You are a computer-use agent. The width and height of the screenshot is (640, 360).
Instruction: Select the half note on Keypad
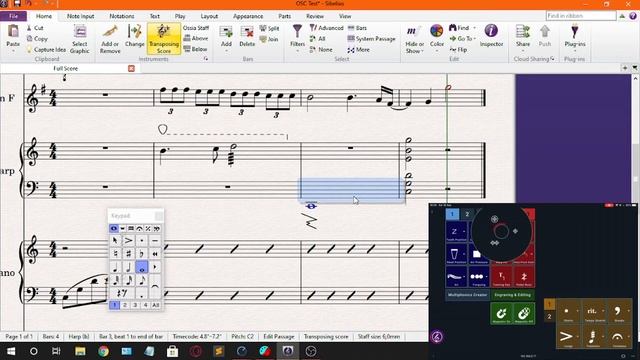[x=128, y=267]
